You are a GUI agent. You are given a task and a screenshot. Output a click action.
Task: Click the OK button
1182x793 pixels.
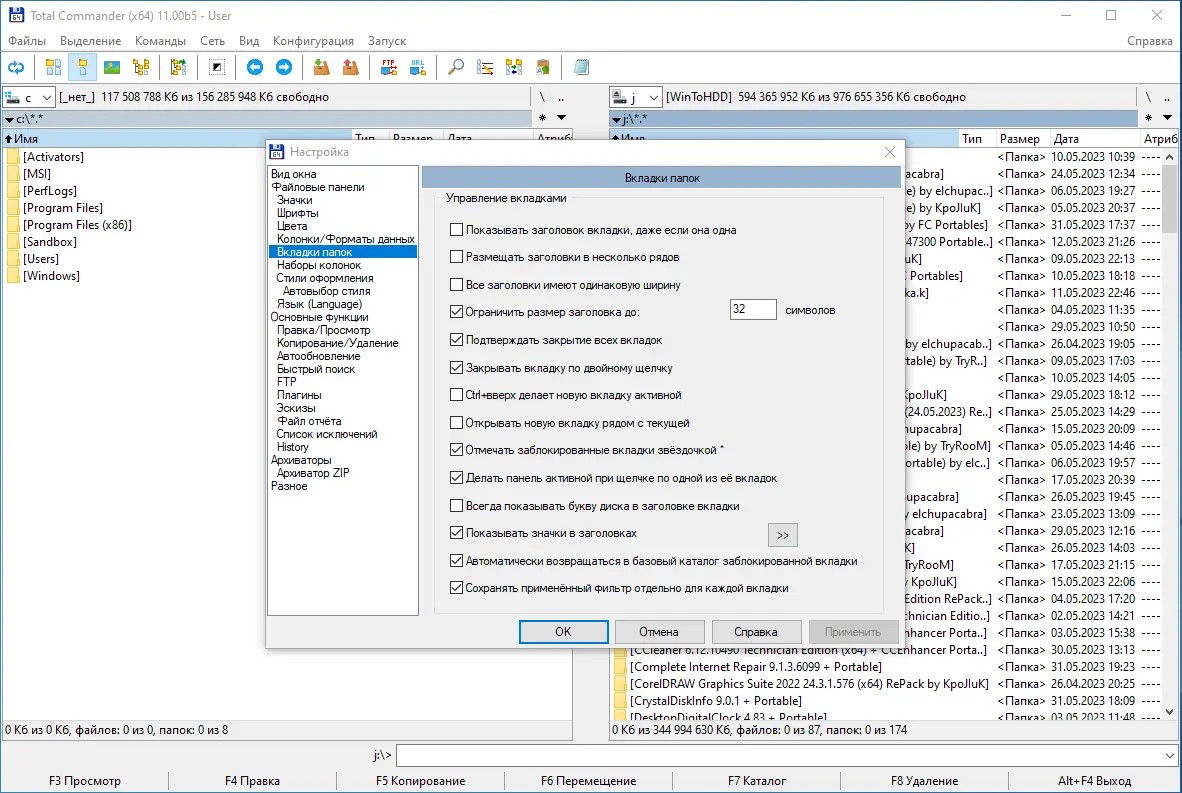[563, 632]
